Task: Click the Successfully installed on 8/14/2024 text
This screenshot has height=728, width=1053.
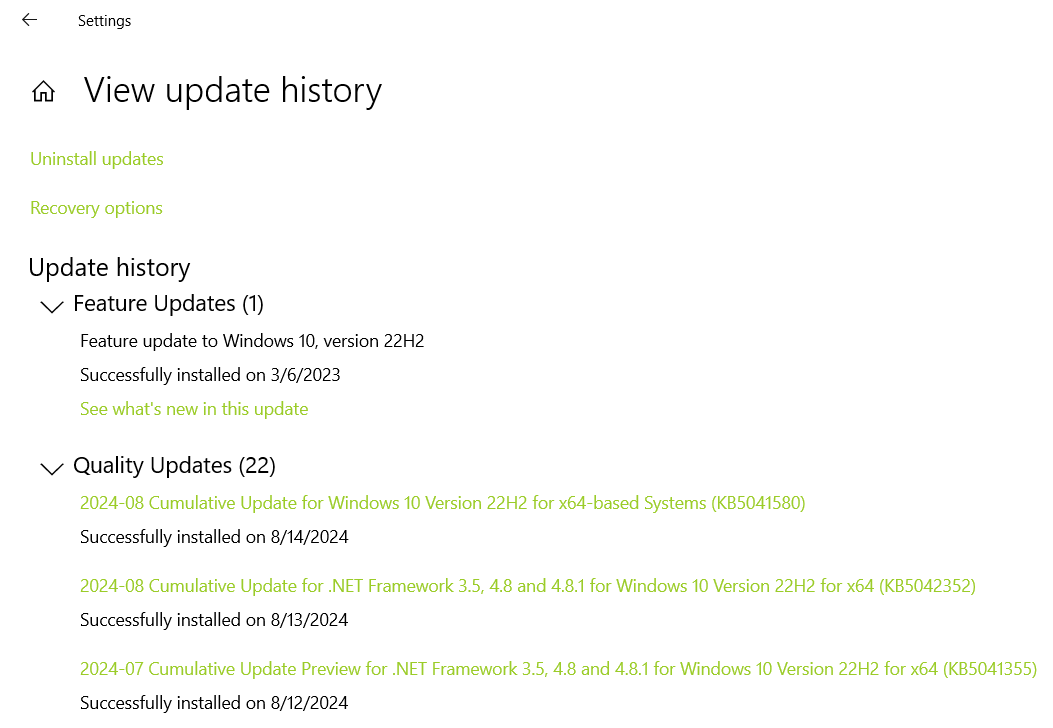Action: click(214, 537)
